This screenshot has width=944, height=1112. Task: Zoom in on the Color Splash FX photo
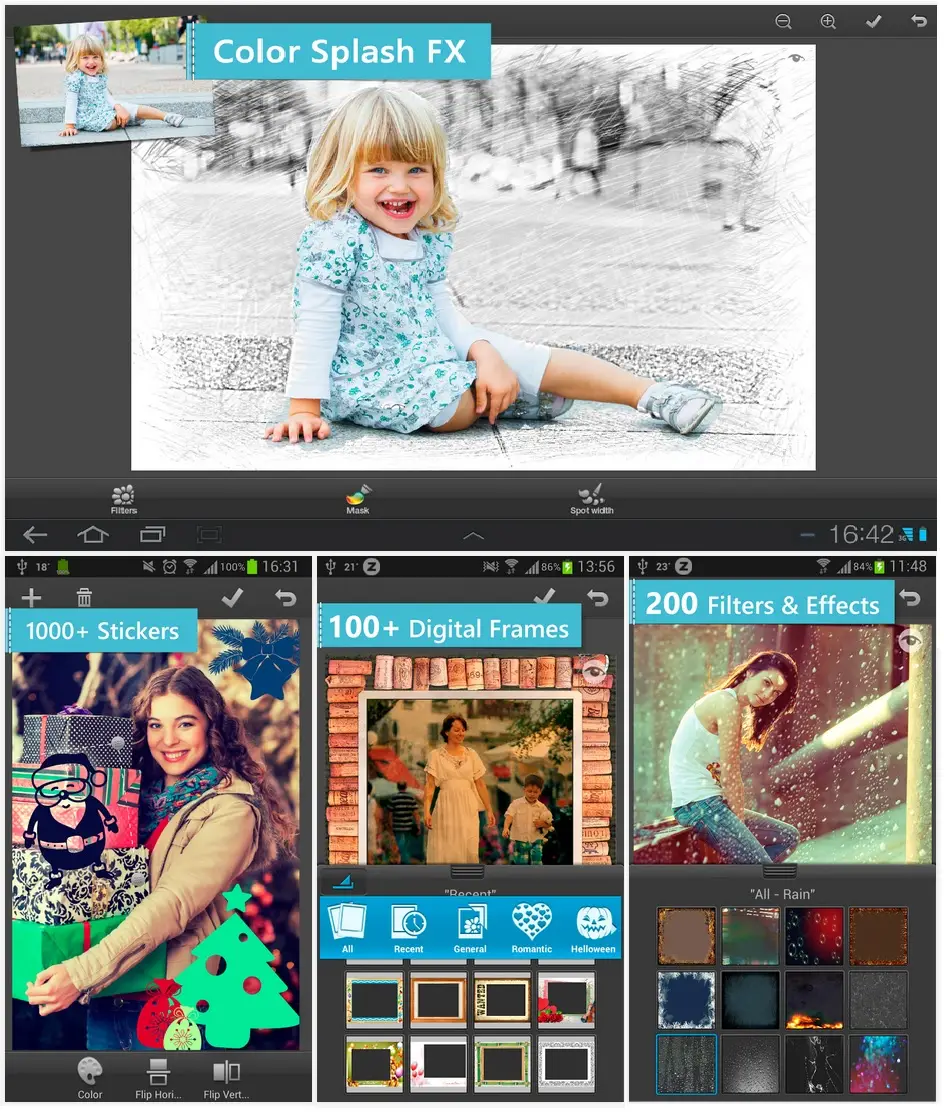click(x=828, y=22)
